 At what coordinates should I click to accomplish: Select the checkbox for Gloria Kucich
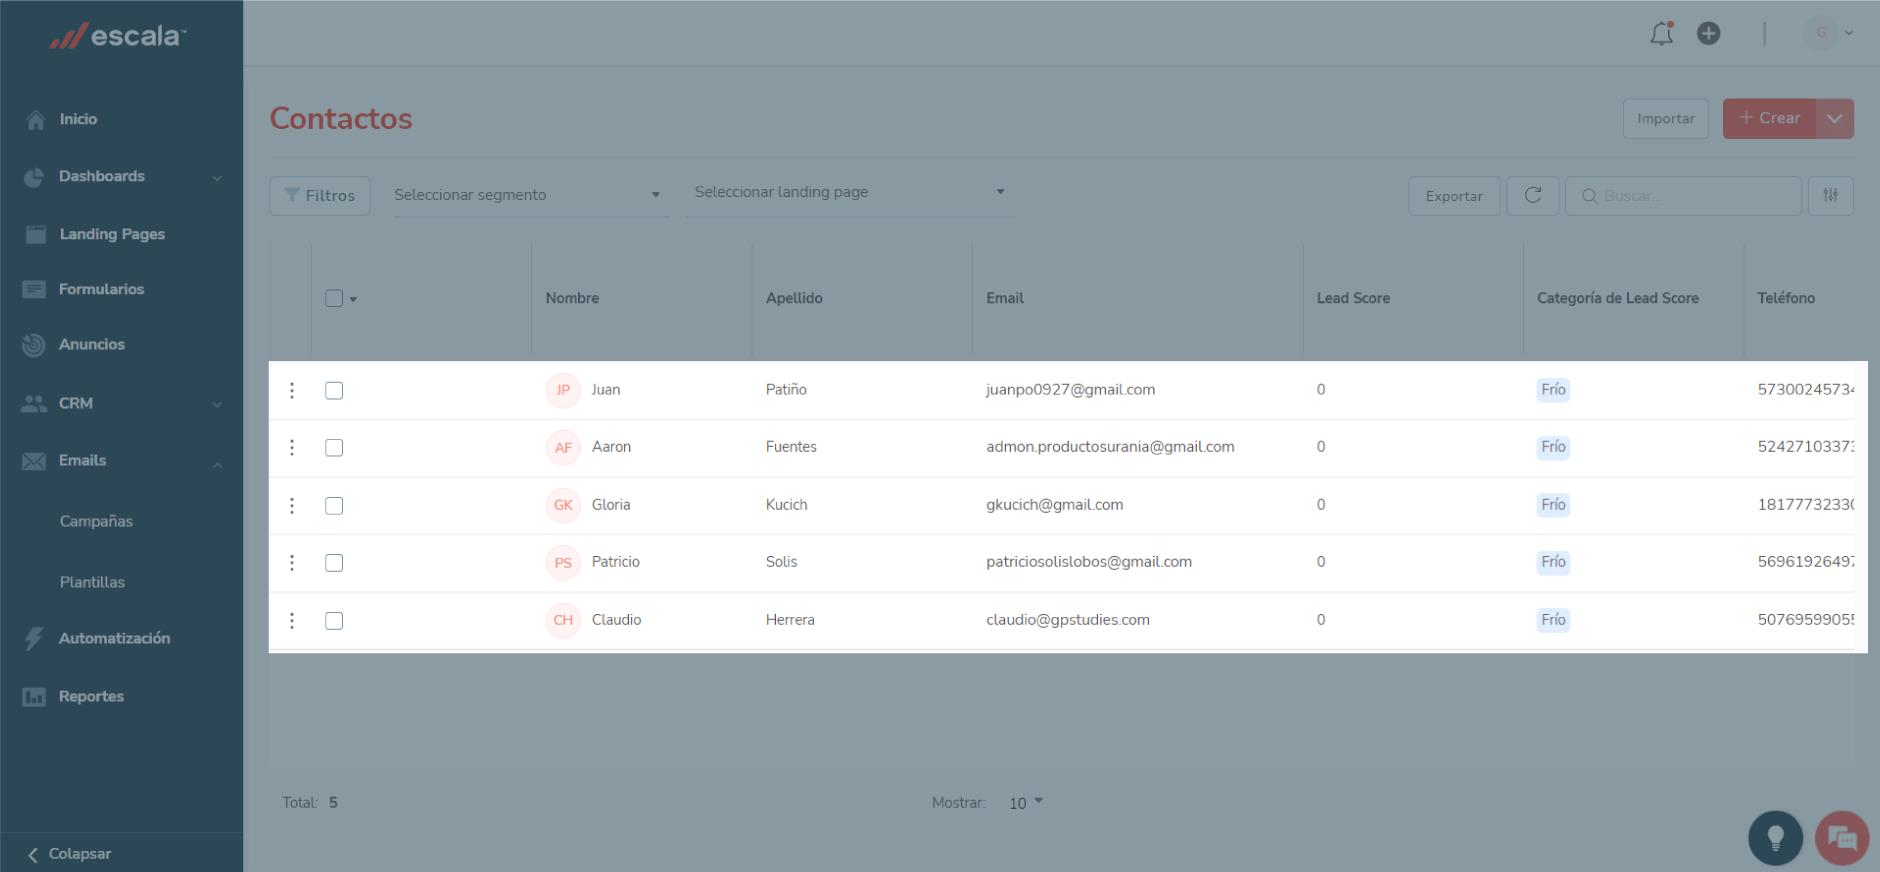(x=334, y=505)
